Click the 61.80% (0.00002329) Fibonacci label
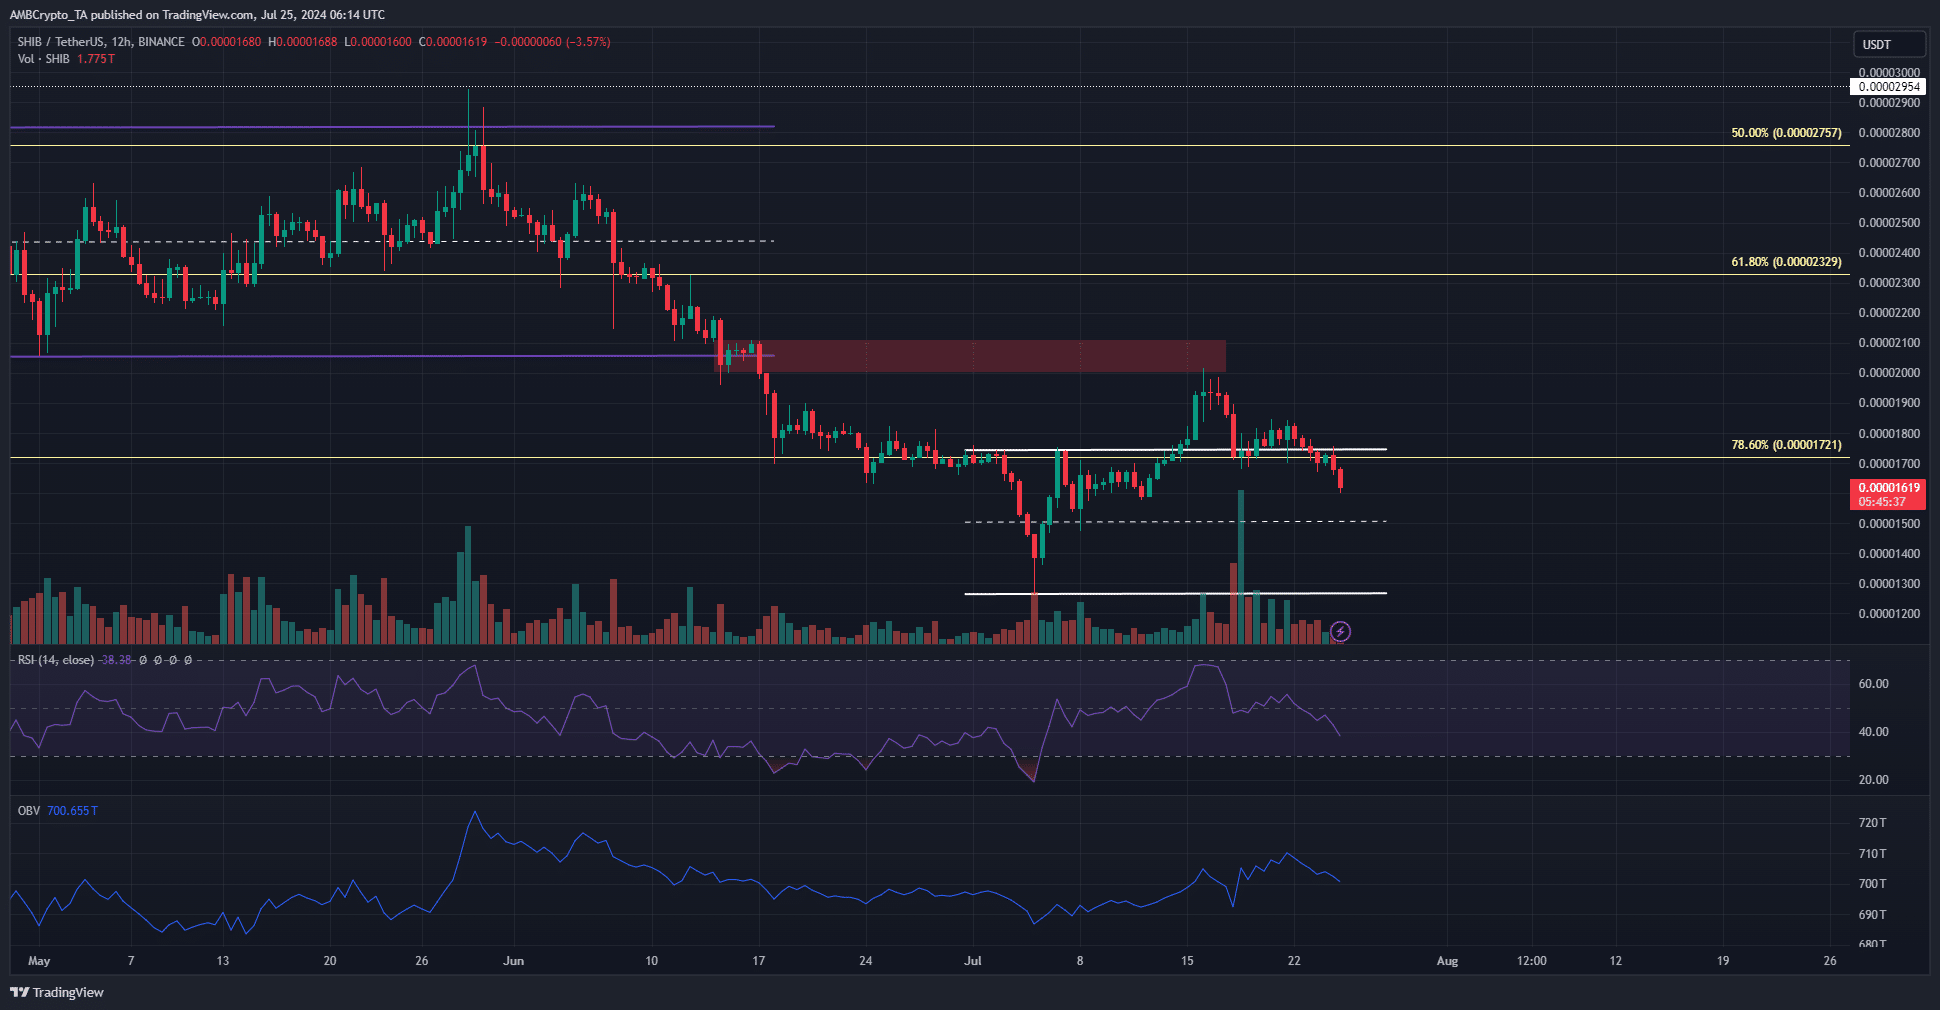This screenshot has width=1940, height=1010. click(x=1786, y=262)
